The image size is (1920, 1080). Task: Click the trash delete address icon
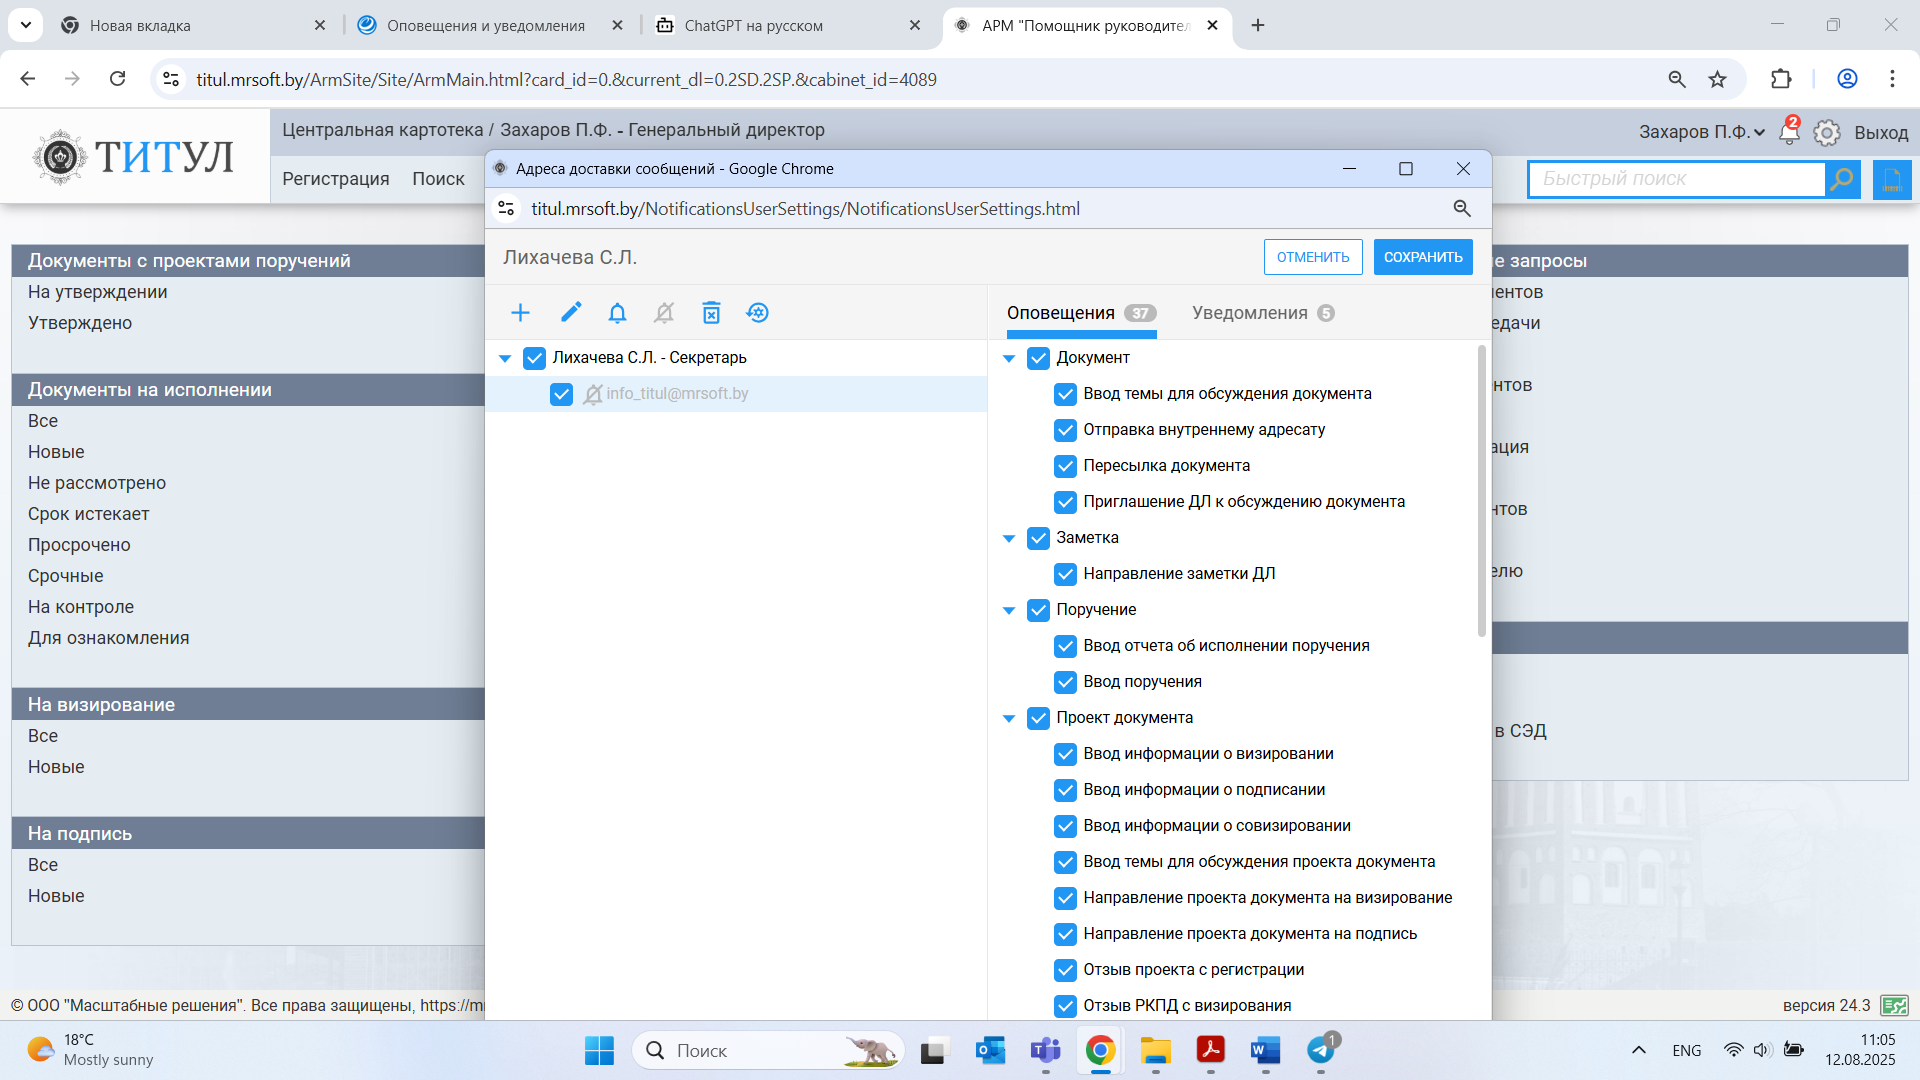711,313
